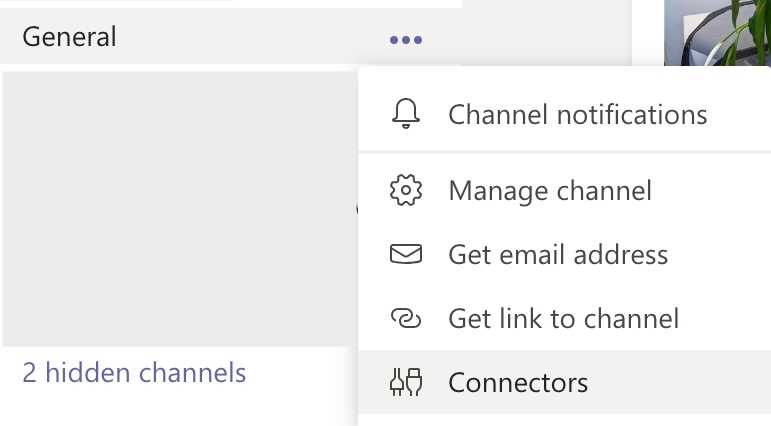The height and width of the screenshot is (426, 771).
Task: Show the 2 hidden channels
Action: pos(134,372)
